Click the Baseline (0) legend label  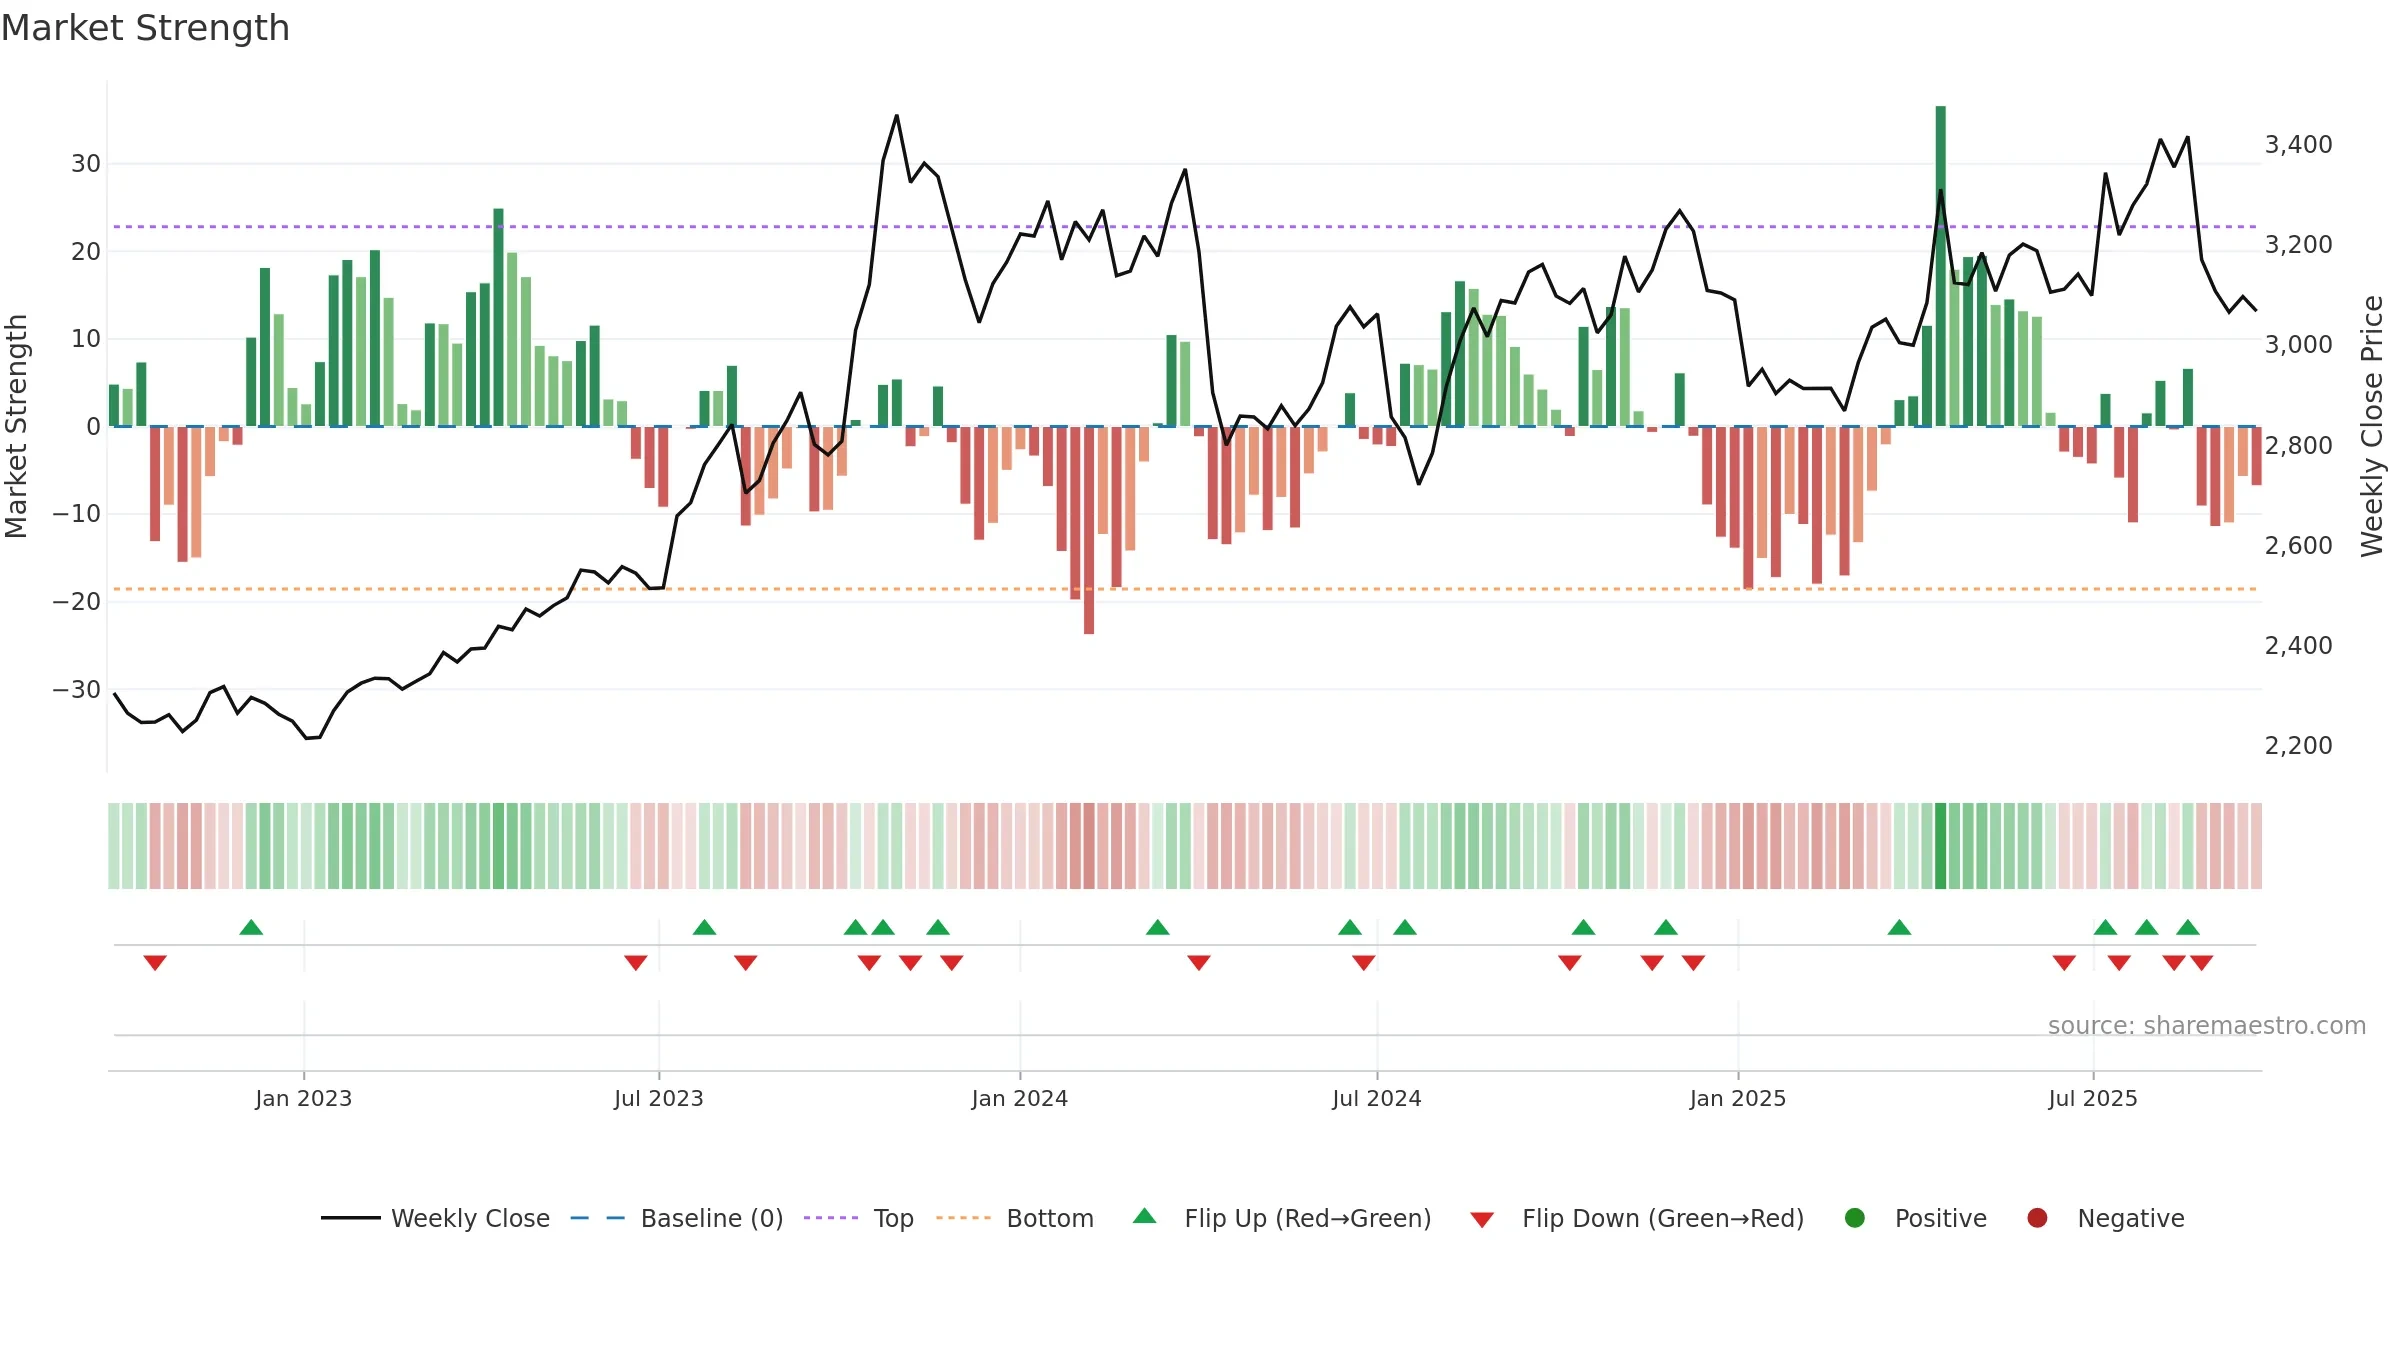(712, 1219)
